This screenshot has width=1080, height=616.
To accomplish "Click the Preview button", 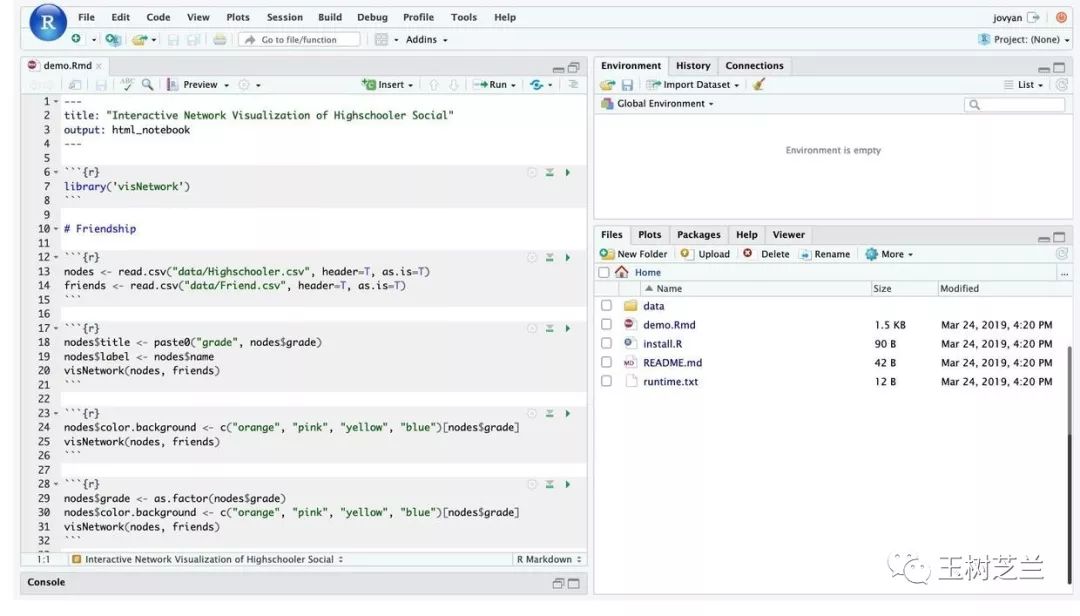I will [x=192, y=85].
